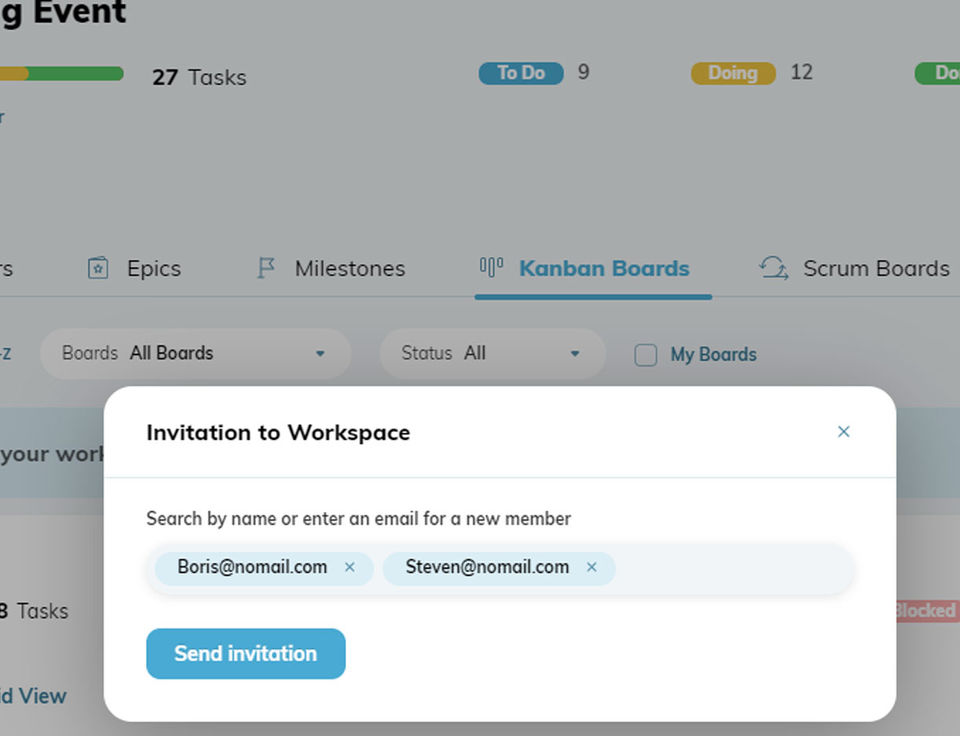The width and height of the screenshot is (960, 736).
Task: Click the Milestones flag icon
Action: pyautogui.click(x=266, y=268)
